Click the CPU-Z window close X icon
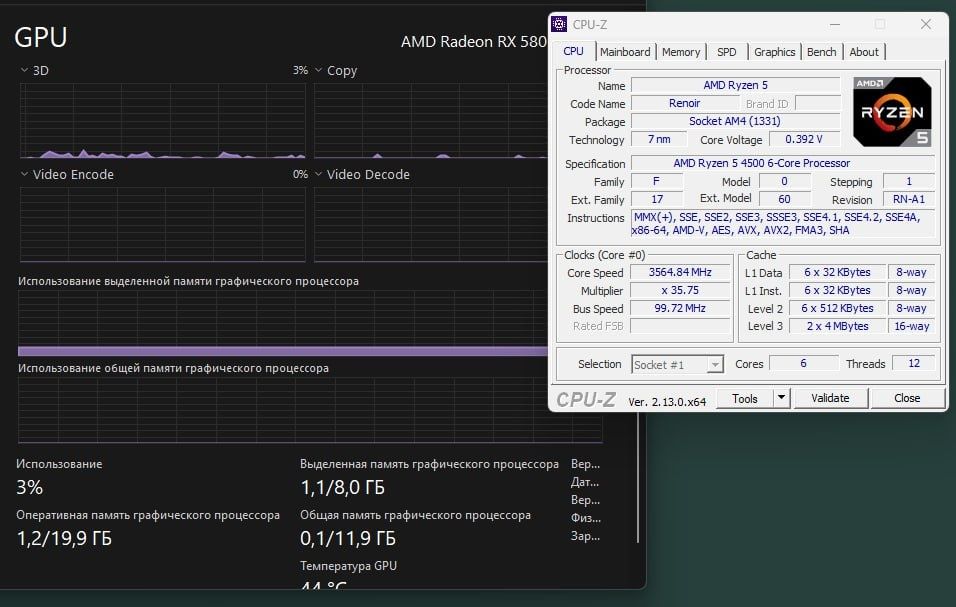This screenshot has width=956, height=607. coord(926,24)
